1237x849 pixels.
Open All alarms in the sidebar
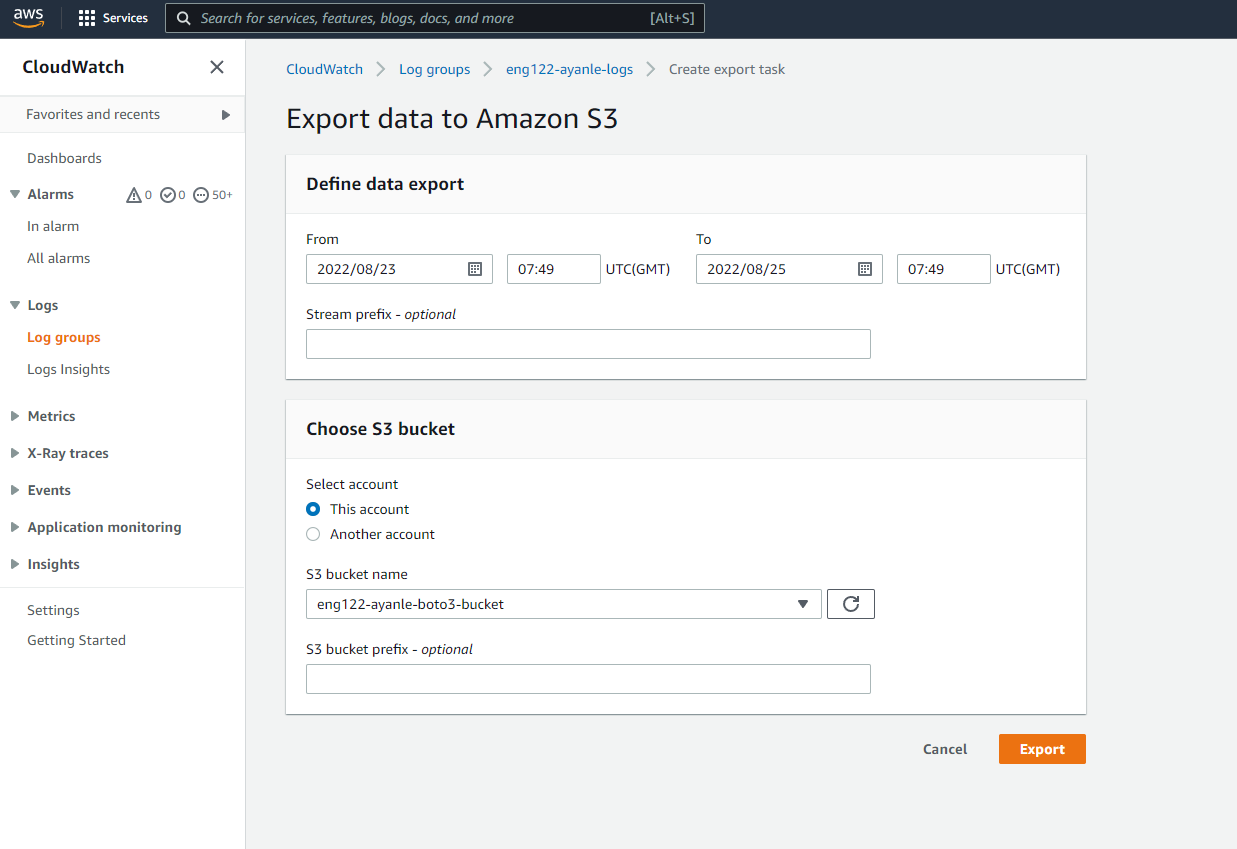(58, 258)
